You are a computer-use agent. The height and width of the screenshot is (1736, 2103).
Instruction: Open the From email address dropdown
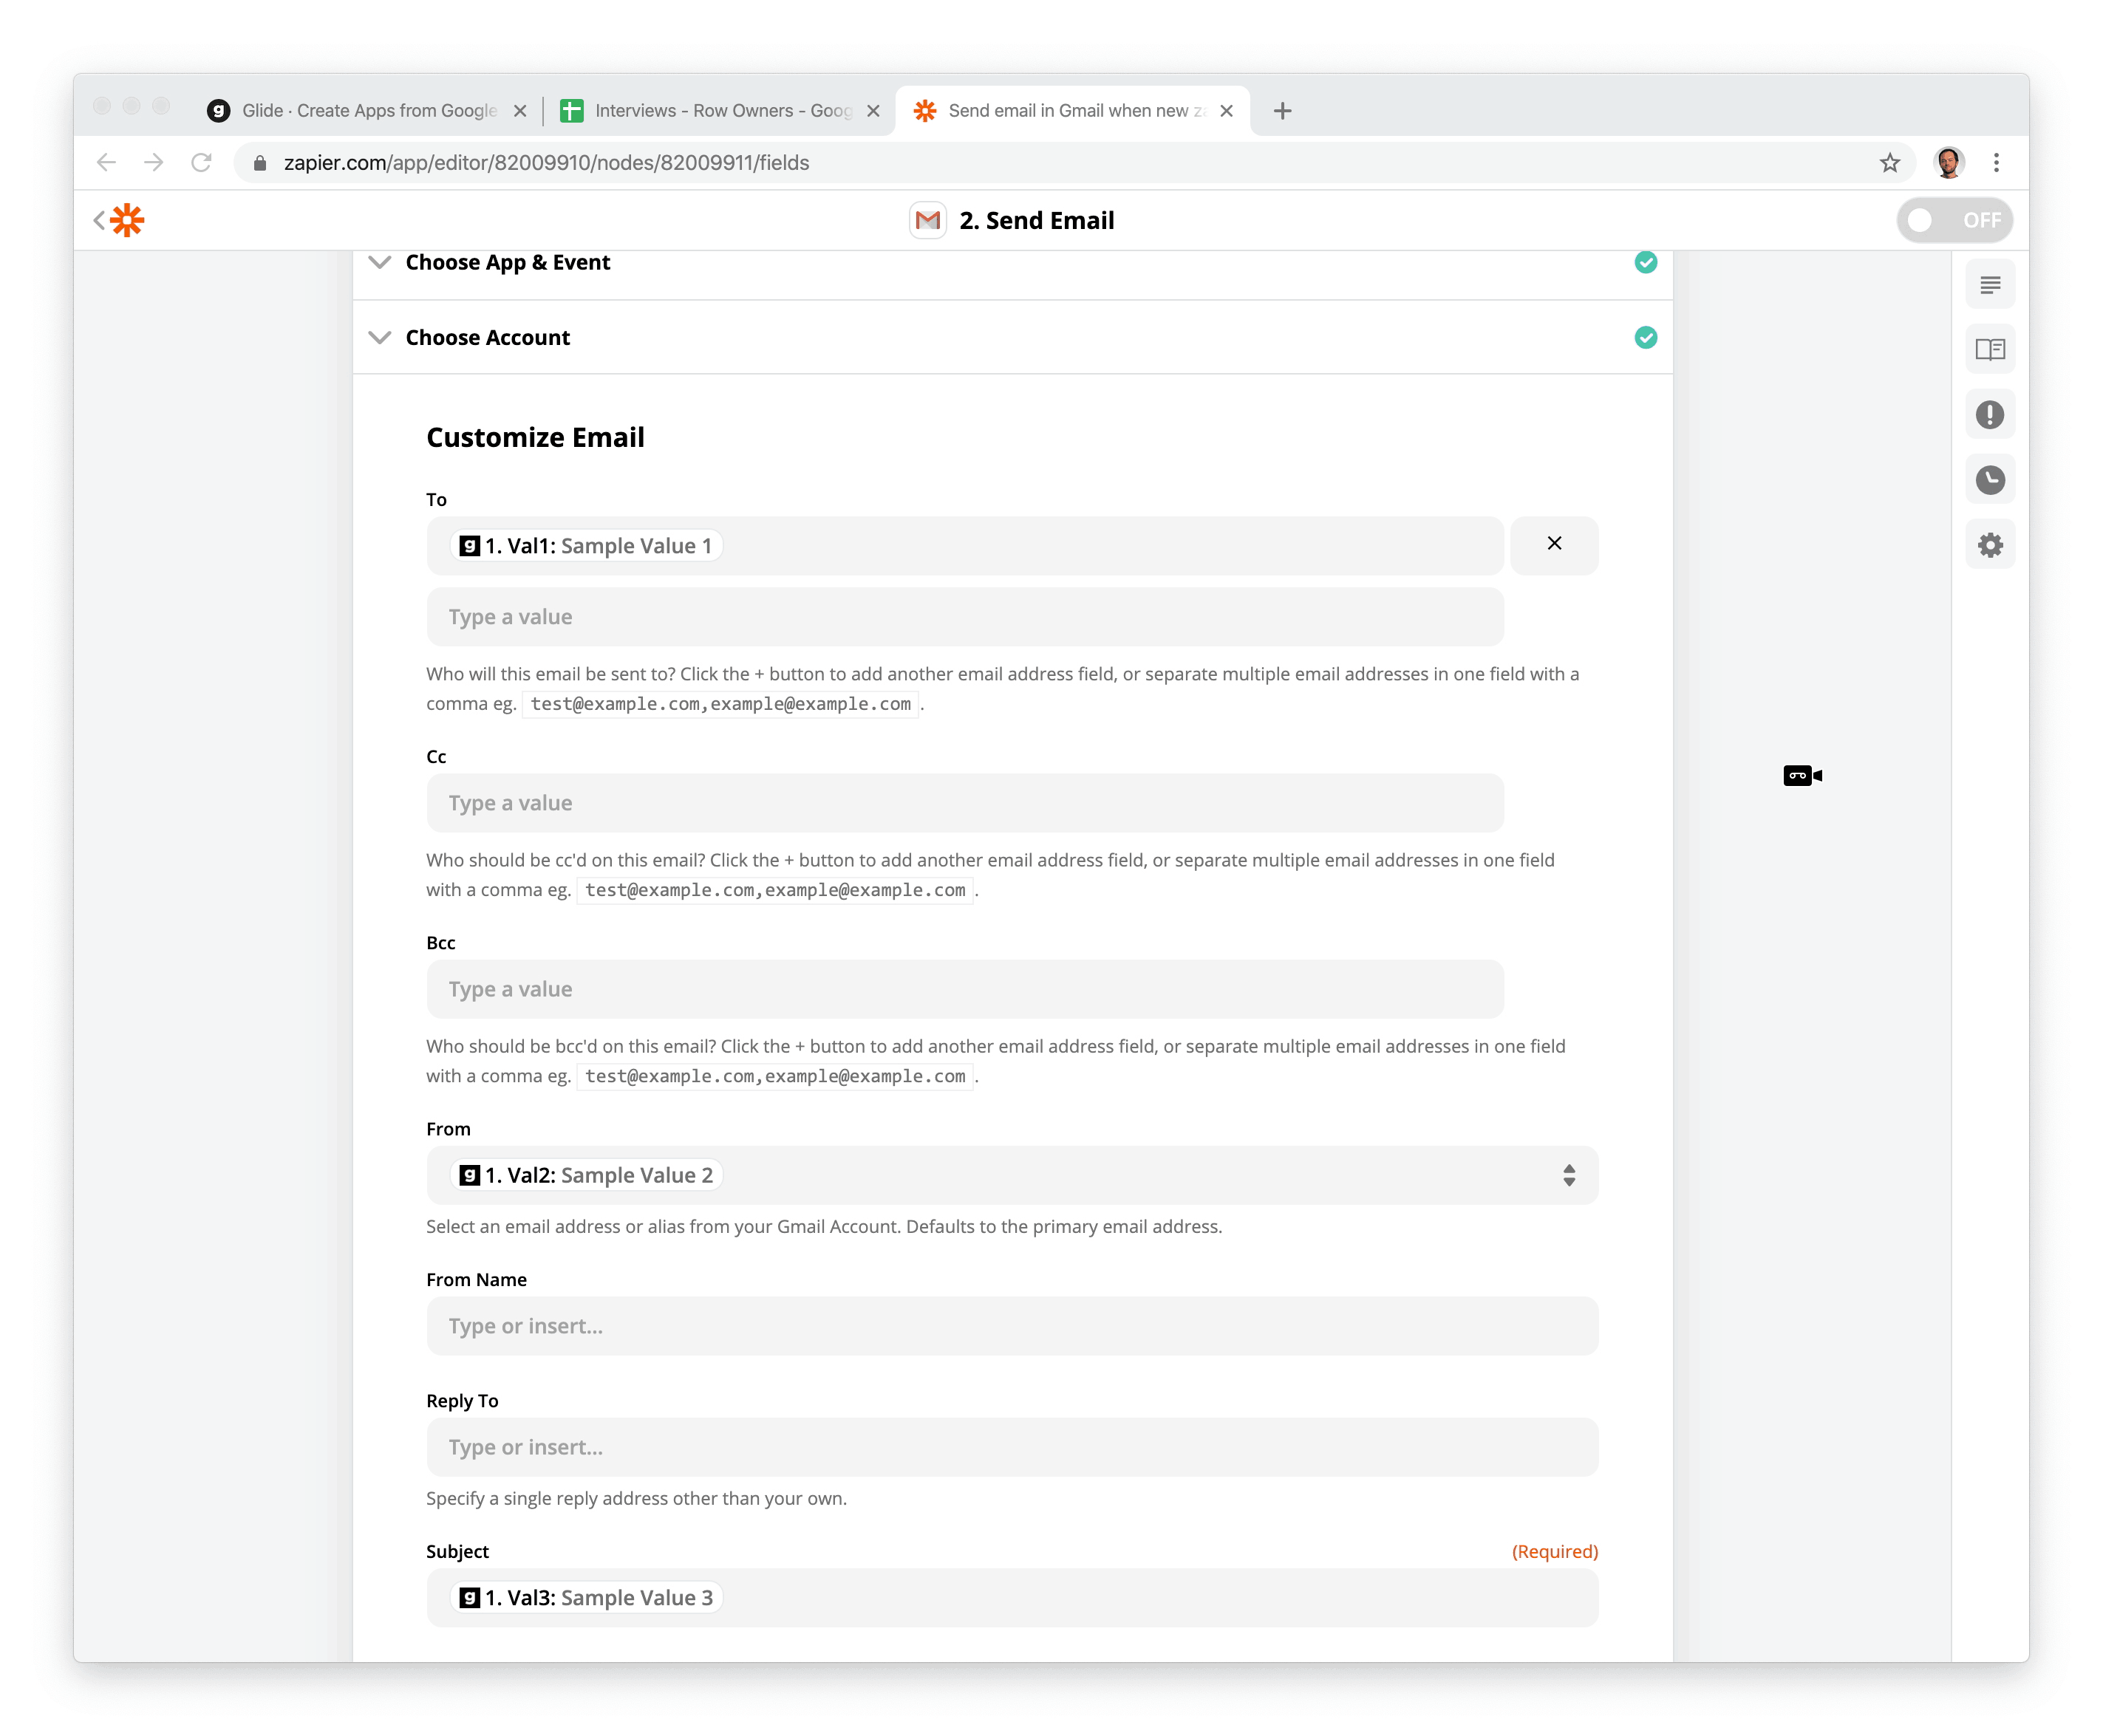[x=1567, y=1175]
